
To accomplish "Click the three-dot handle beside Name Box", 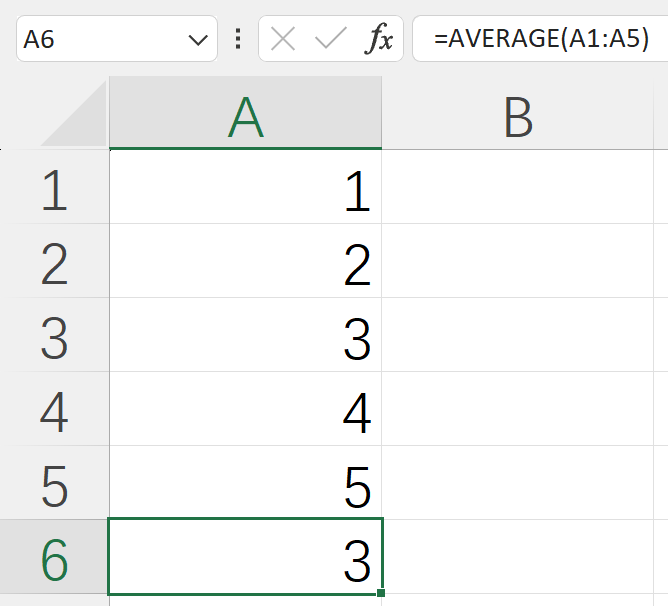I will tap(238, 39).
